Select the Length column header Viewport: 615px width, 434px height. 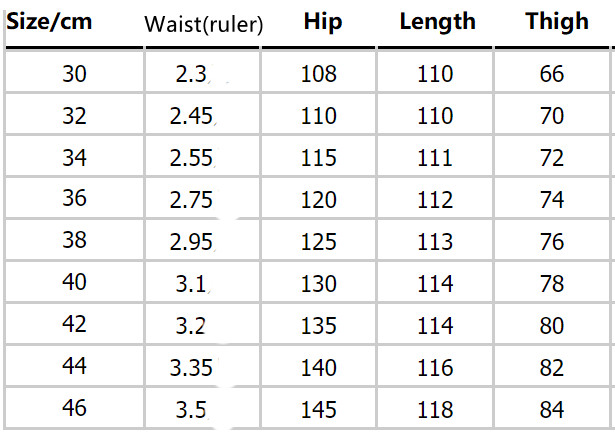(437, 22)
